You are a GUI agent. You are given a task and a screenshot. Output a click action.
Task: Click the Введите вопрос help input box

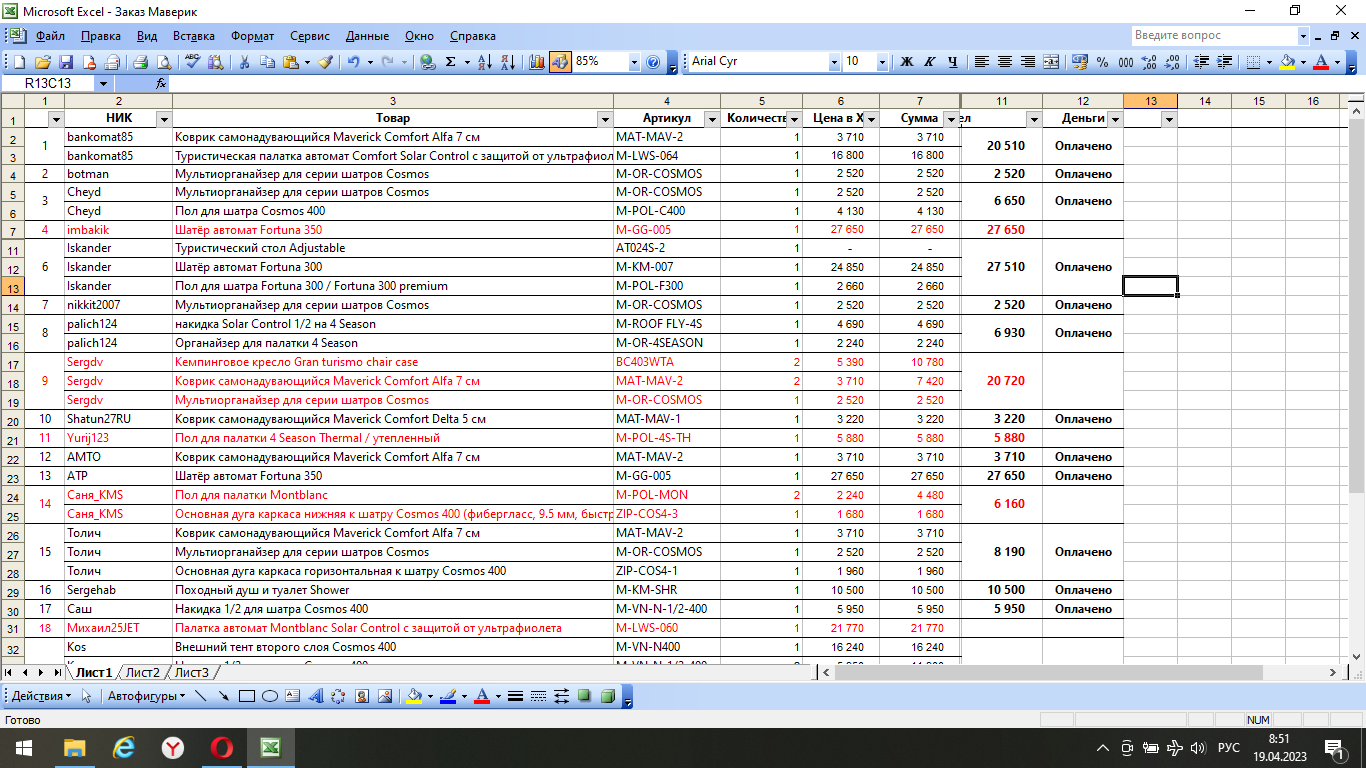coord(1214,36)
